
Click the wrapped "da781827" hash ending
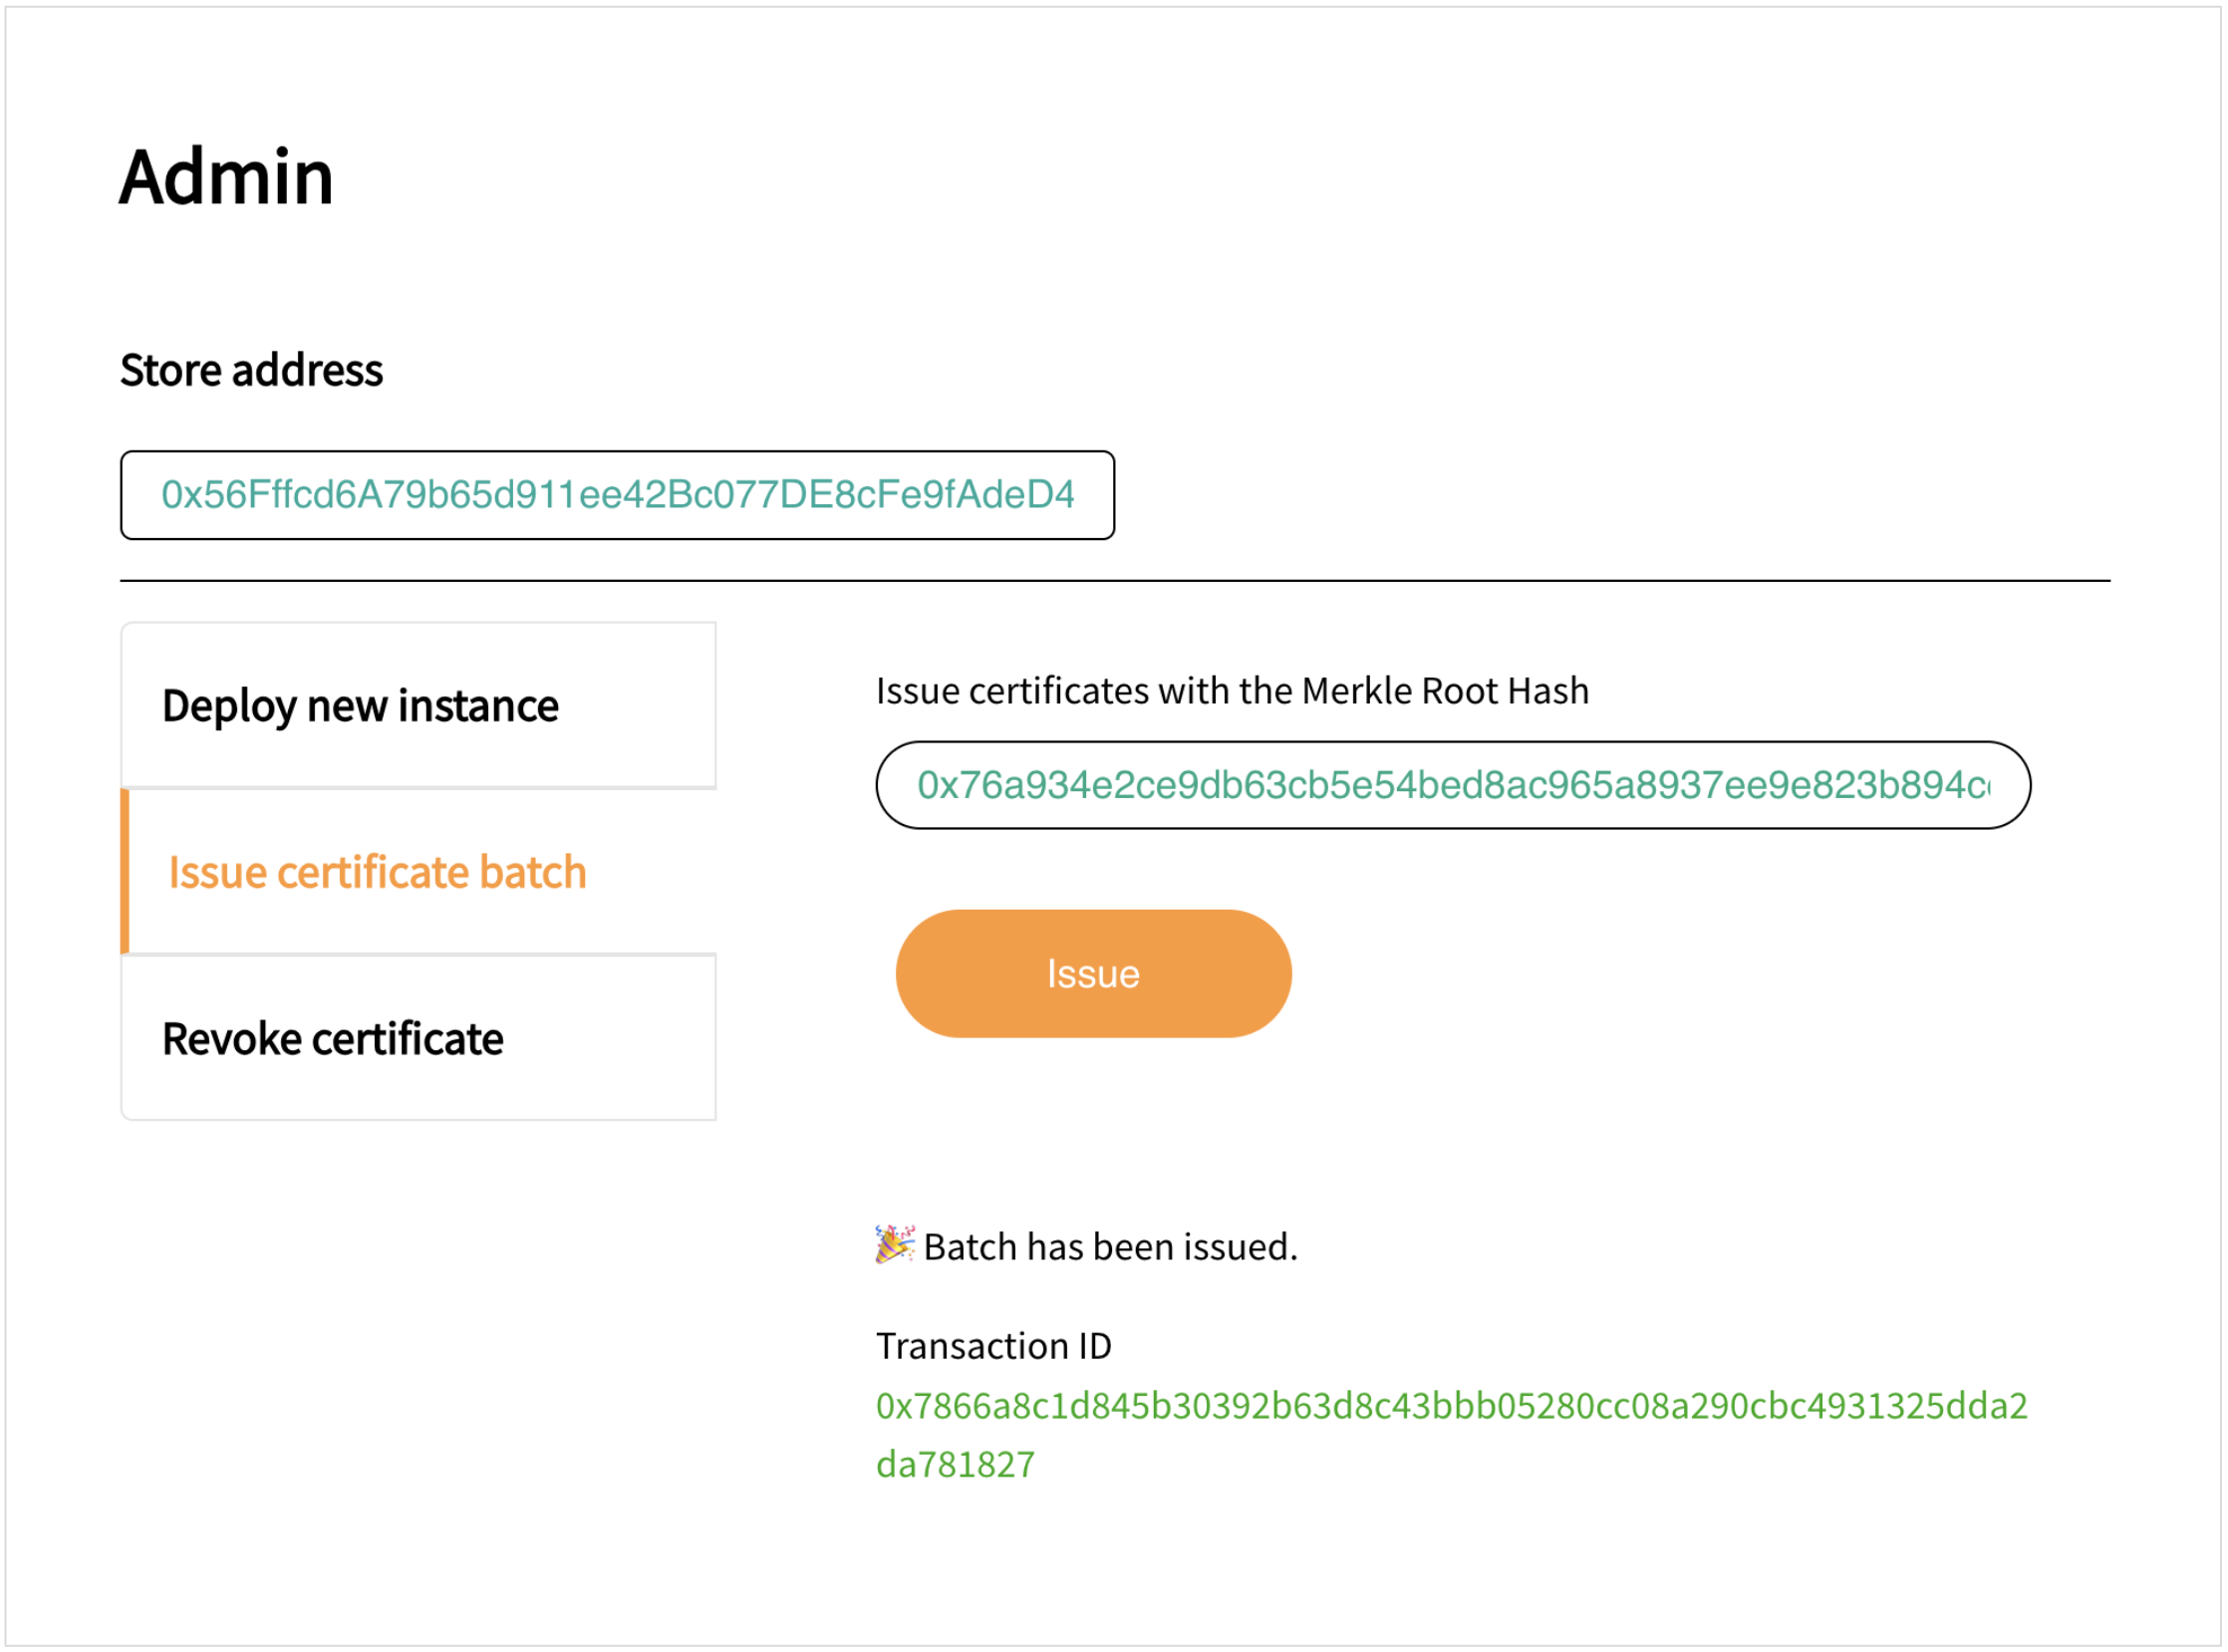coord(955,1464)
